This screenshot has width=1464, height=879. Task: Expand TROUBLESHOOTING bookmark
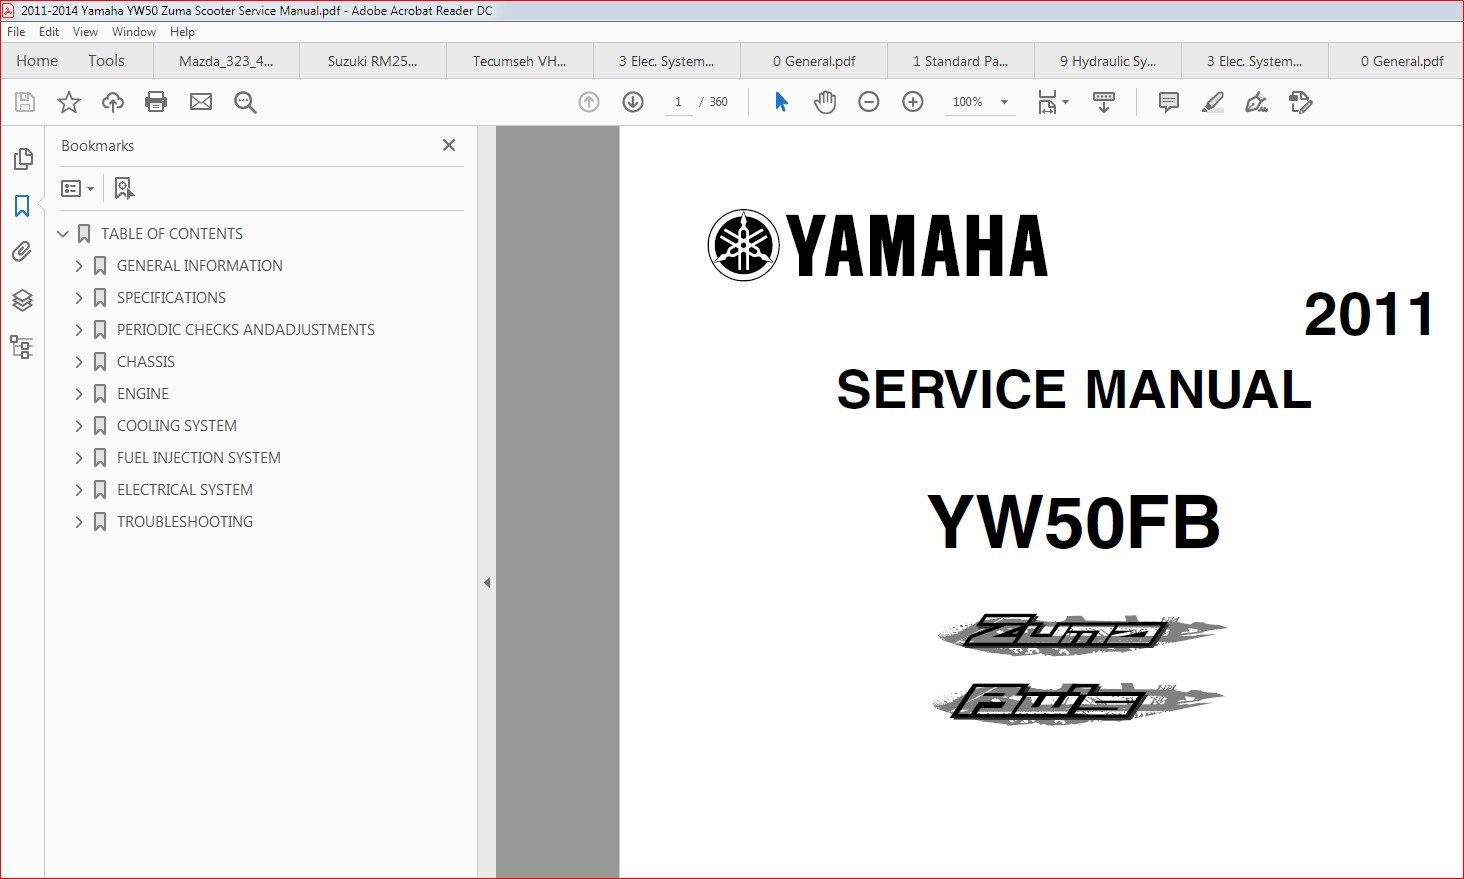[79, 522]
